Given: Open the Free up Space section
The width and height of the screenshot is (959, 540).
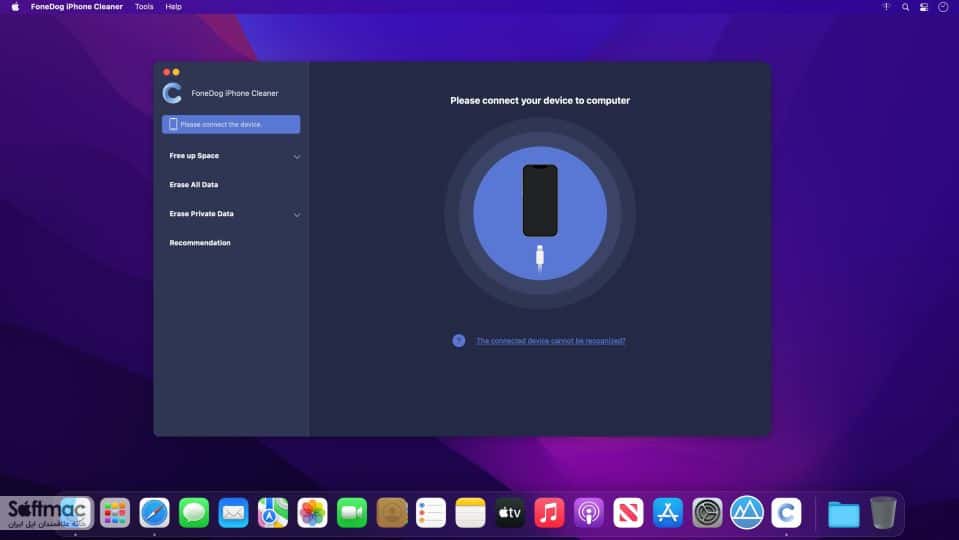Looking at the screenshot, I should (x=194, y=156).
